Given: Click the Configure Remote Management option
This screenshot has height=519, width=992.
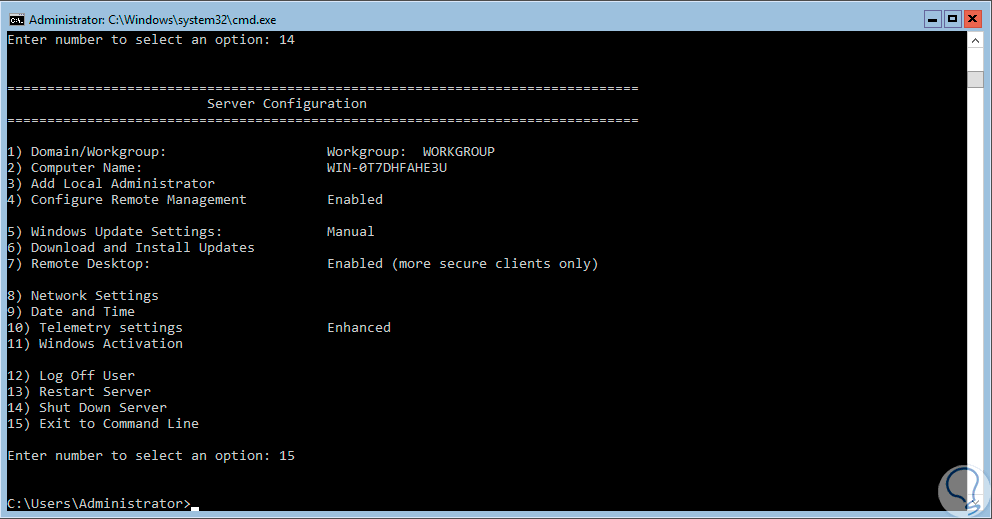Looking at the screenshot, I should [x=126, y=200].
